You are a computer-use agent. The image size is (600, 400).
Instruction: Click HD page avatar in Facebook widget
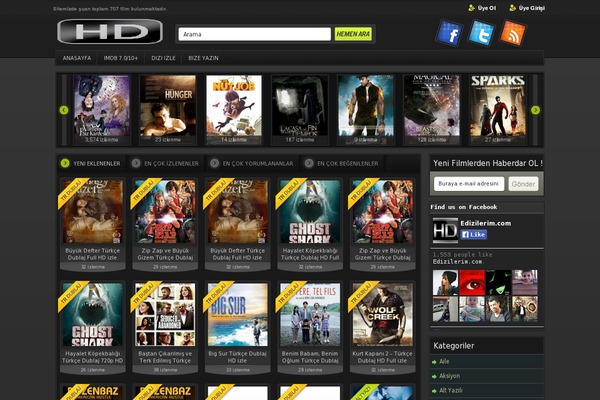click(x=445, y=230)
